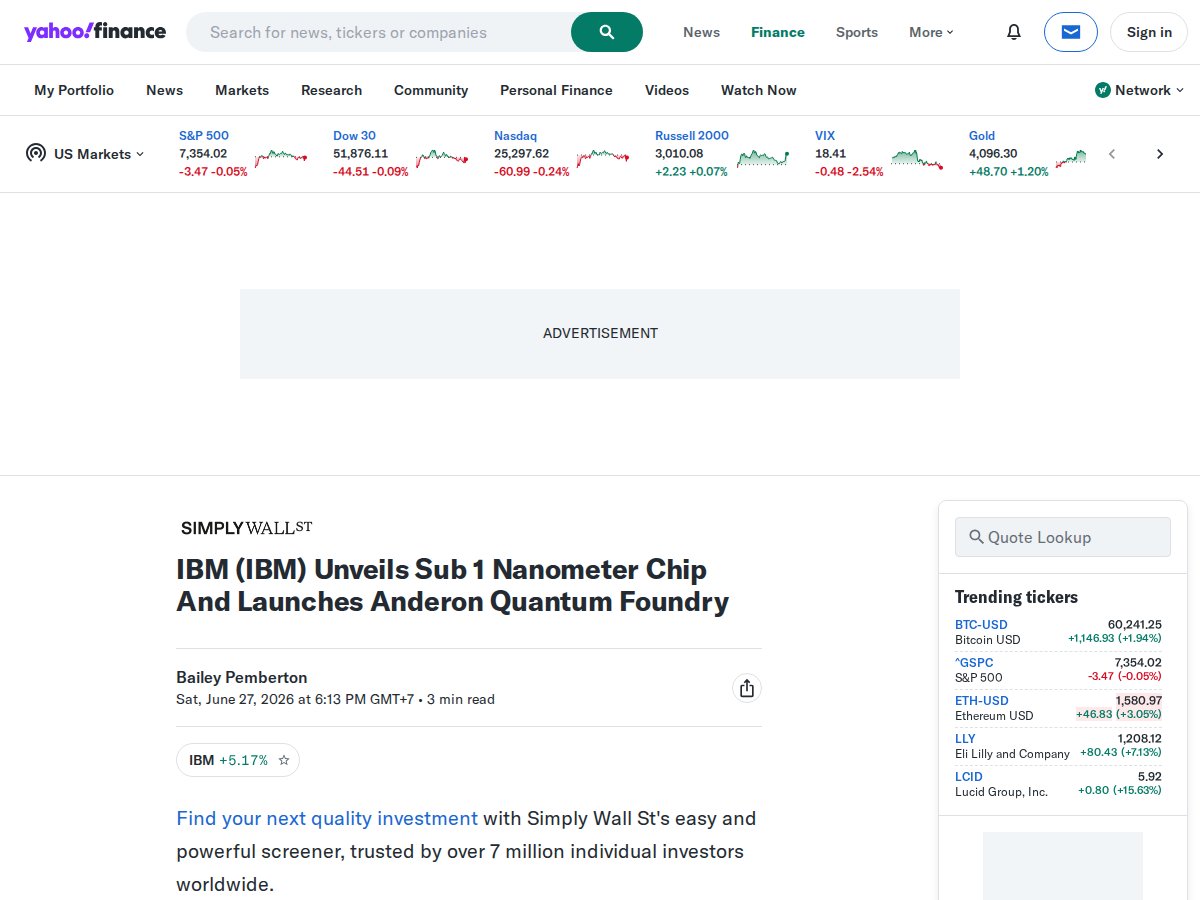The height and width of the screenshot is (900, 1200).
Task: Expand the More menu
Action: (931, 32)
